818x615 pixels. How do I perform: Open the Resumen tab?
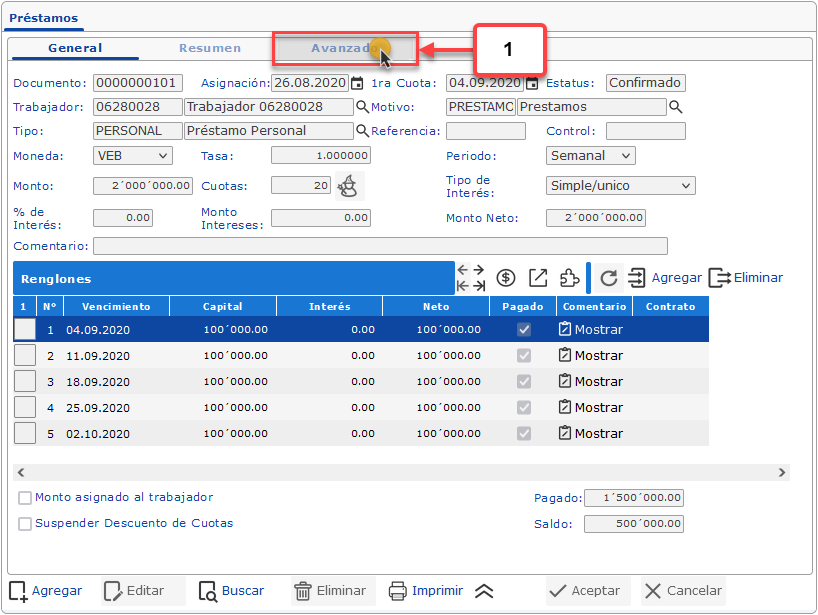point(210,48)
